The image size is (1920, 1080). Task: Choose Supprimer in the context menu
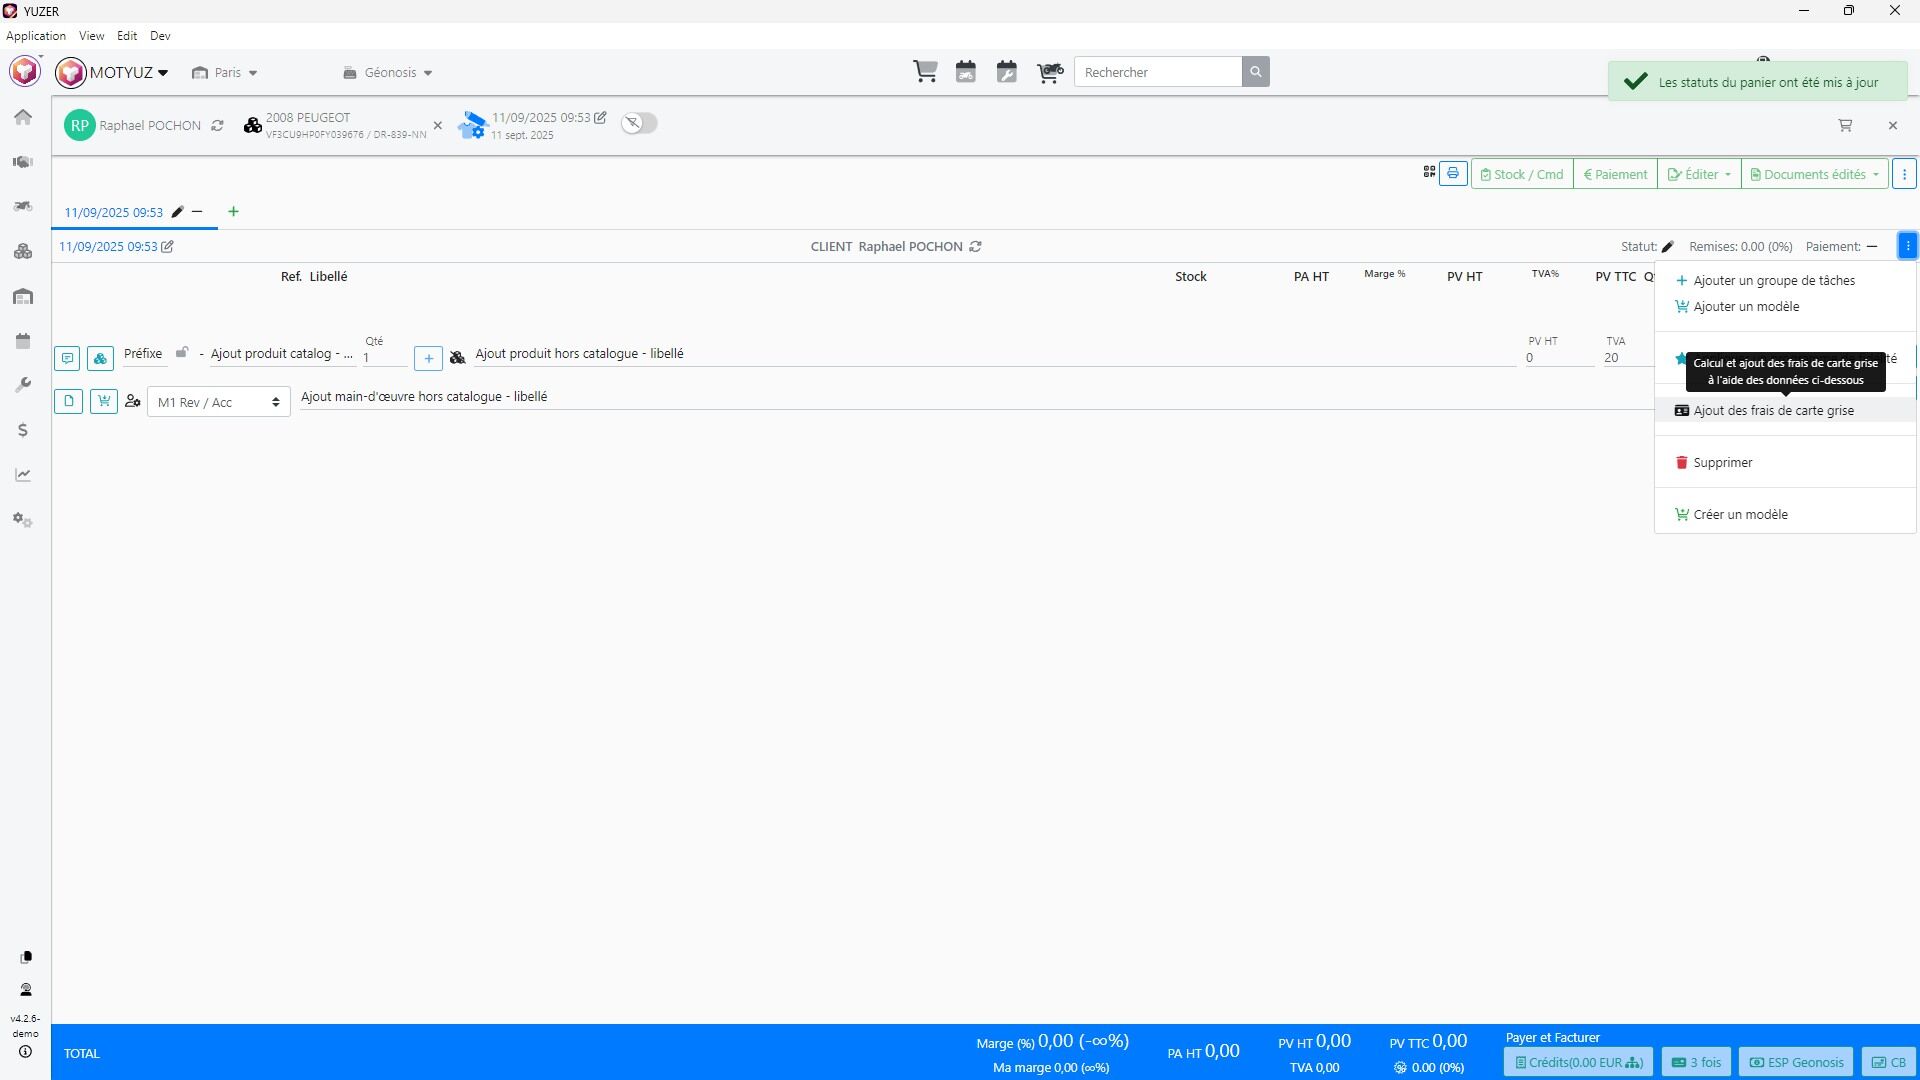[x=1722, y=463]
